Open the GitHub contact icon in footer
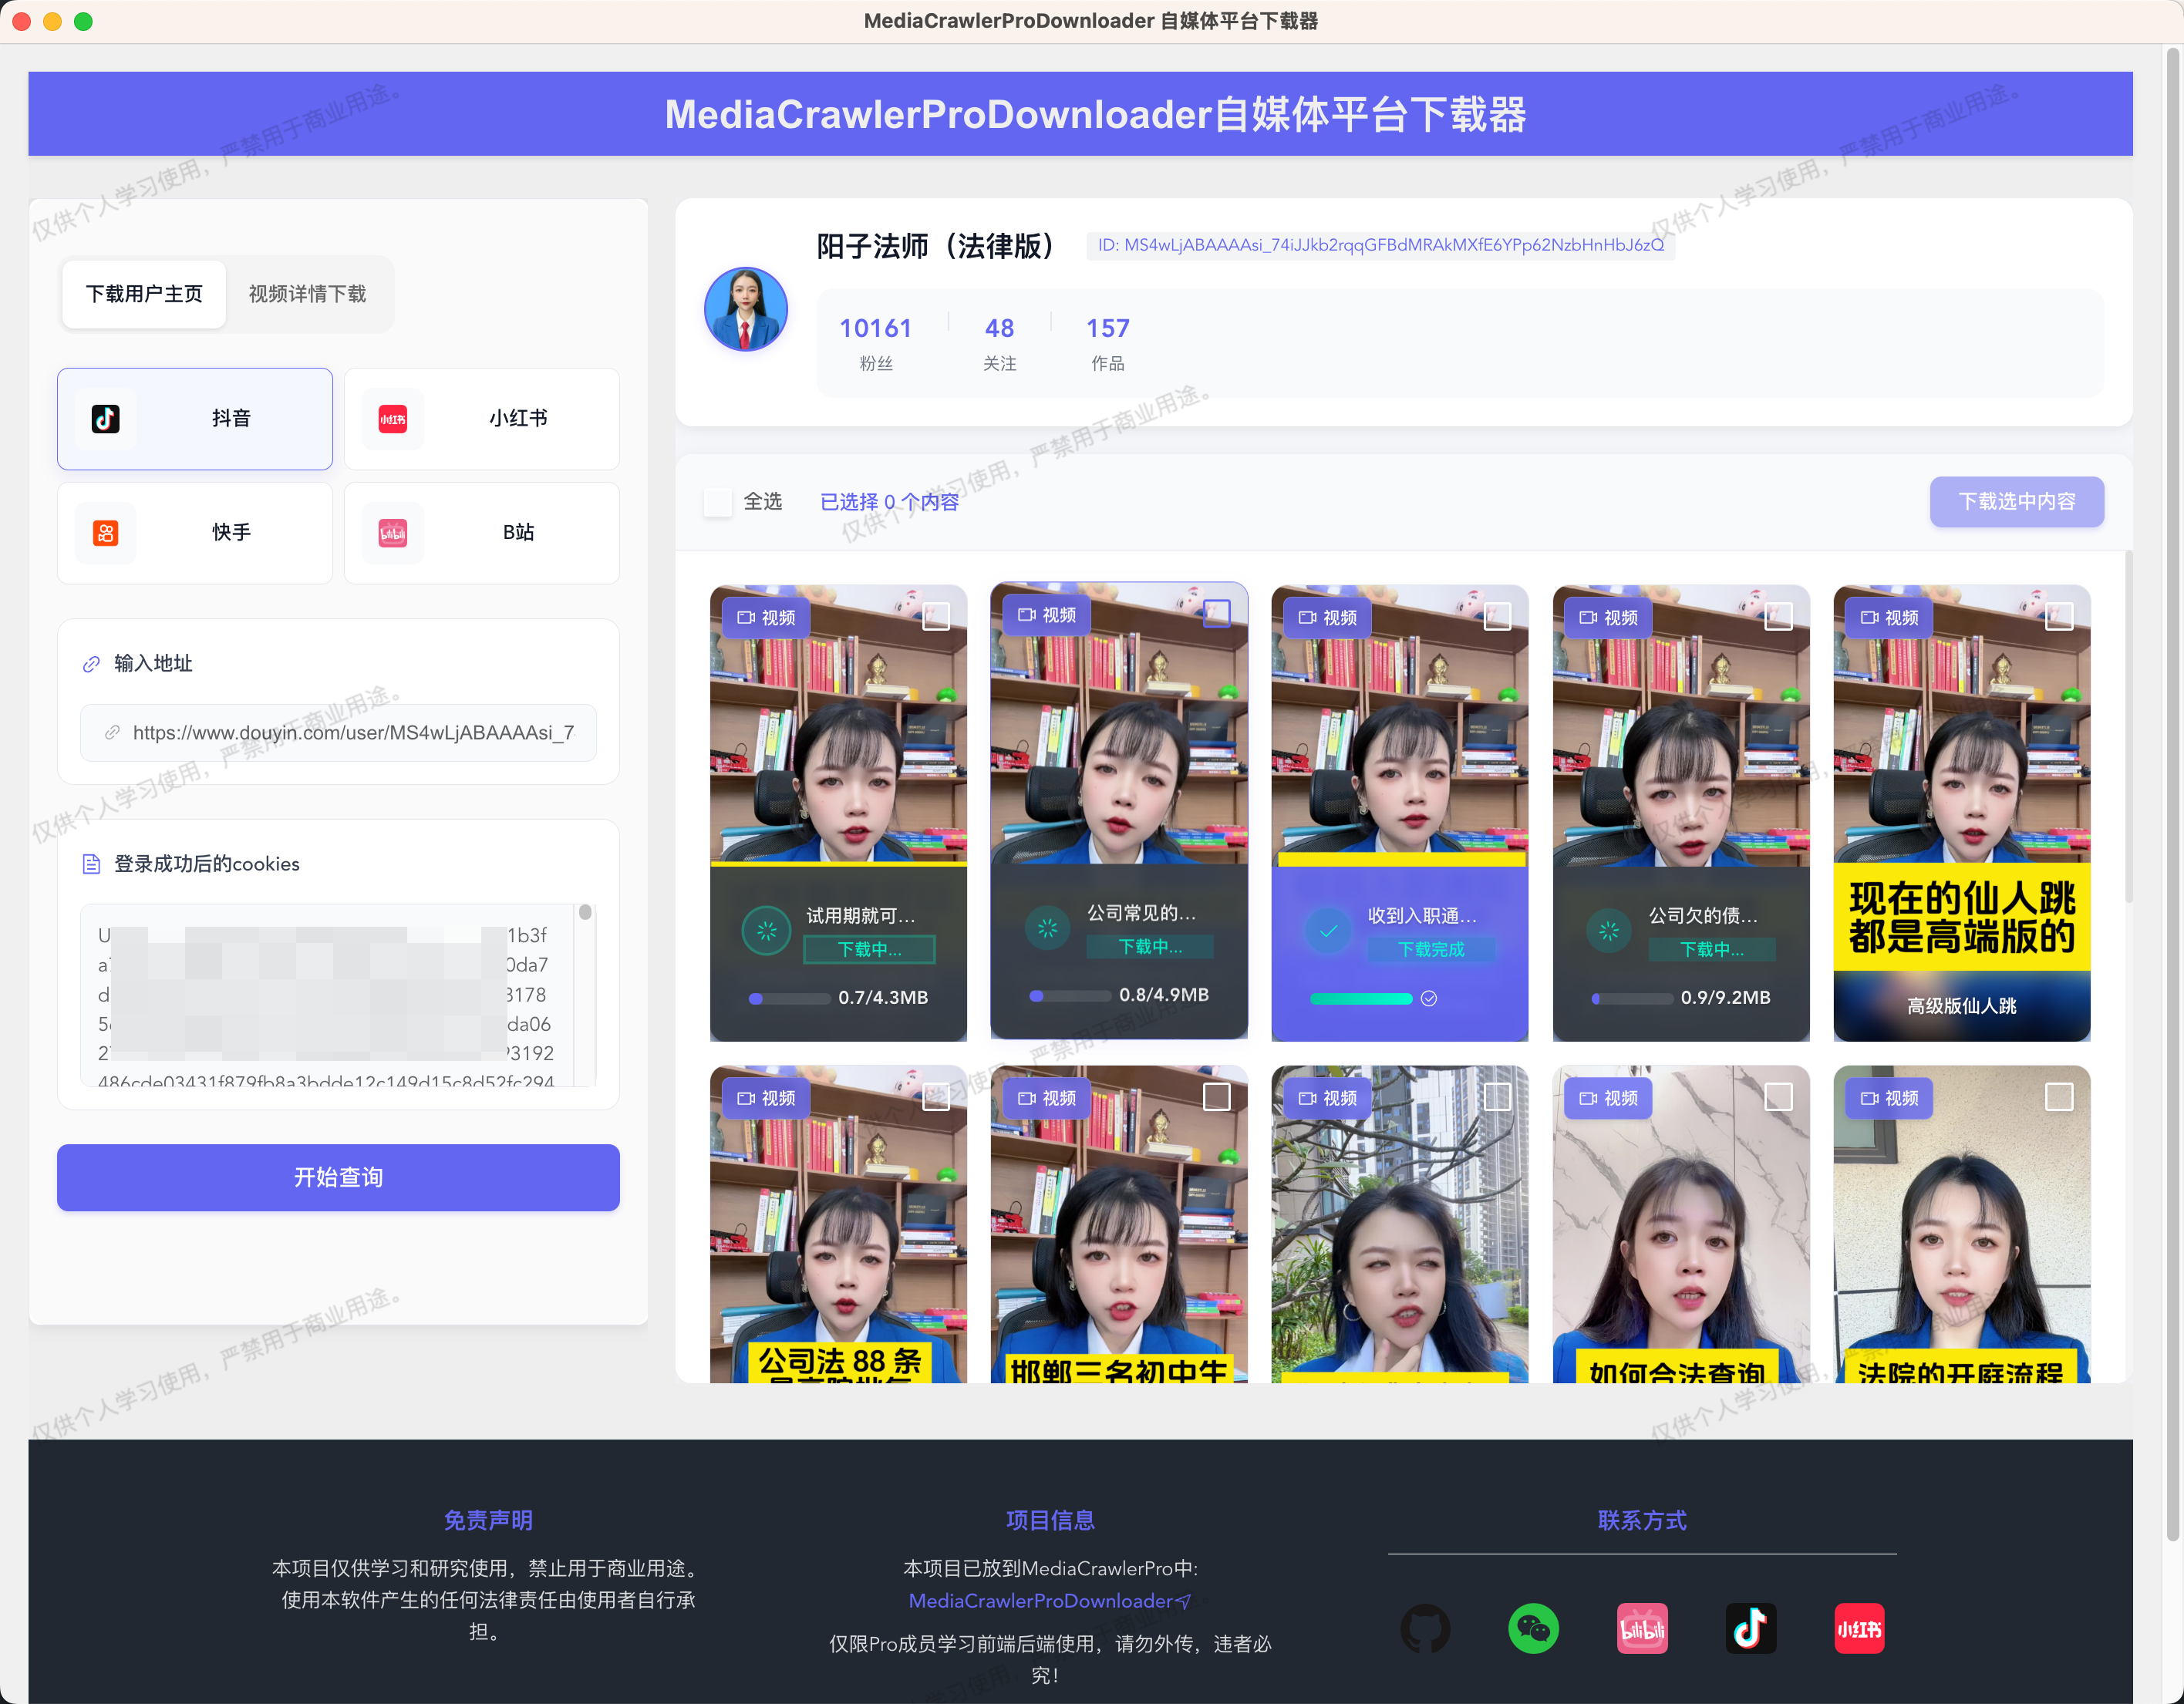The width and height of the screenshot is (2184, 1704). point(1424,1629)
